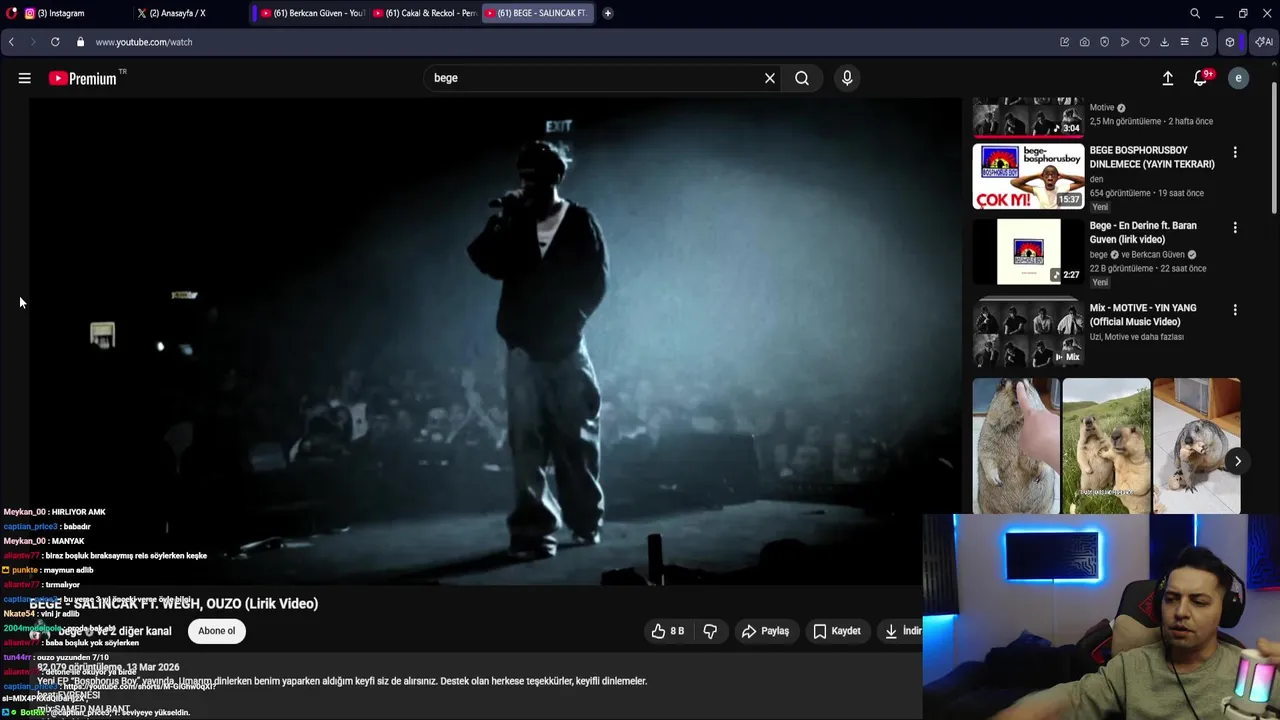Select the BEGE - SALINCAK tab
The image size is (1280, 720).
pyautogui.click(x=538, y=13)
